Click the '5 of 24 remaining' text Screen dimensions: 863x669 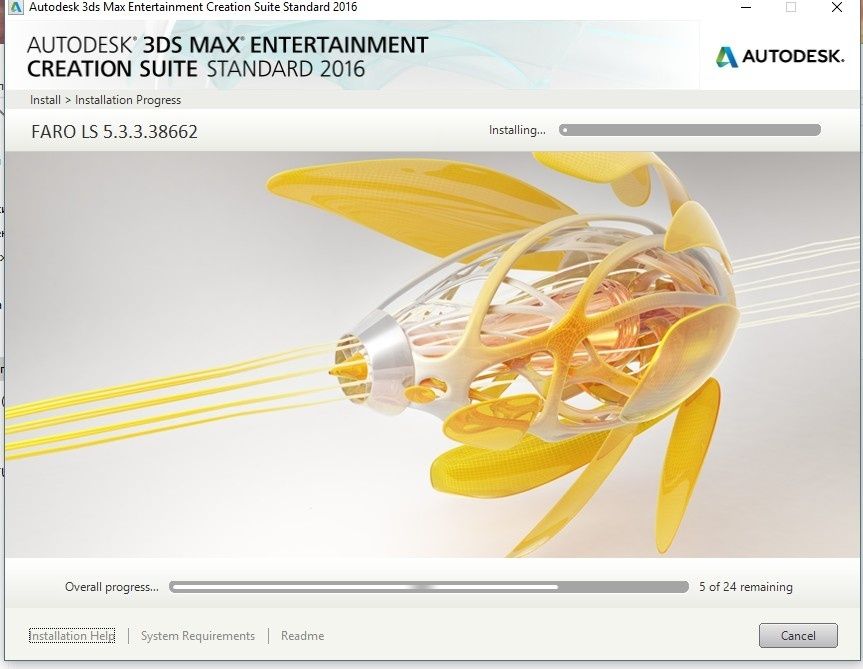point(746,587)
